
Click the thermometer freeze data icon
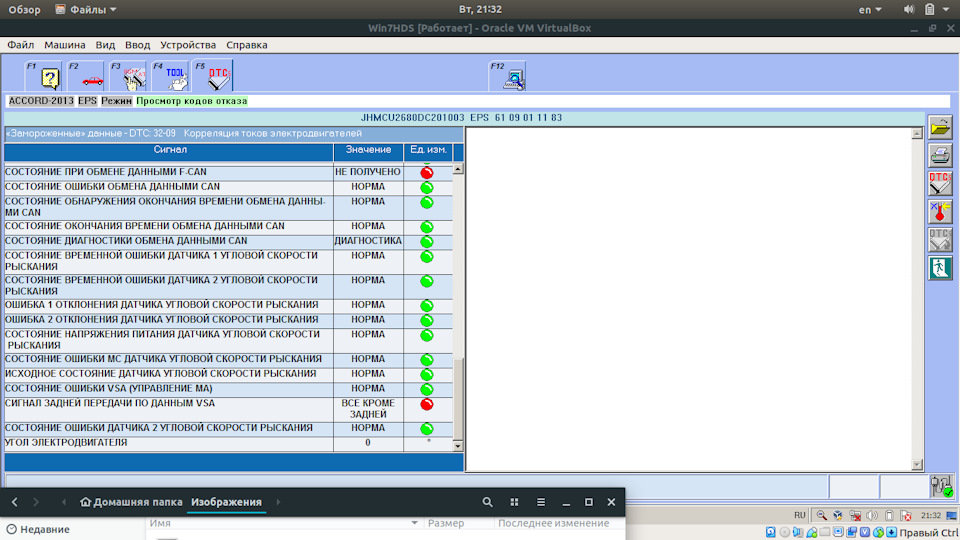coord(940,212)
